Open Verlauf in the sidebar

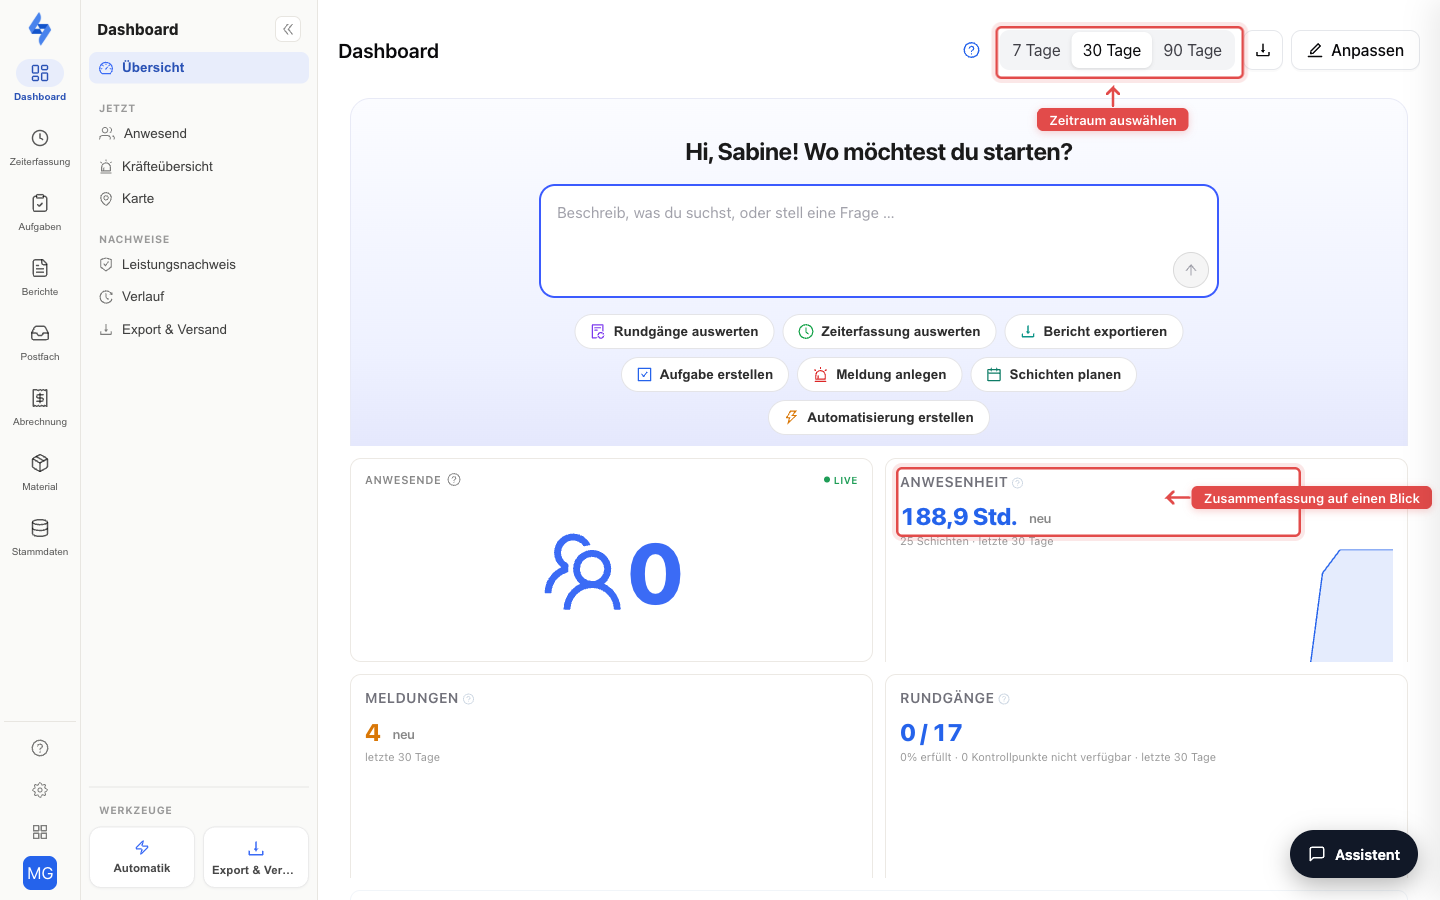(199, 297)
